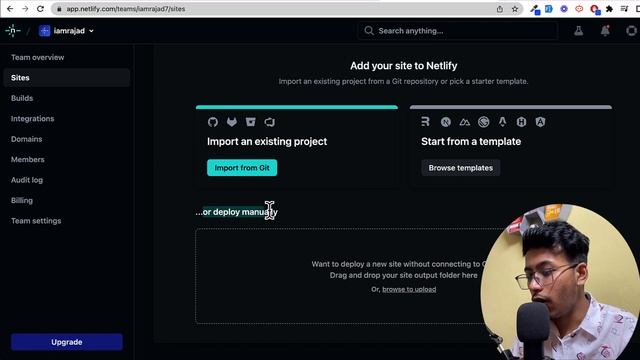Viewport: 640px width, 360px height.
Task: Click the Next.js template icon
Action: 446,122
